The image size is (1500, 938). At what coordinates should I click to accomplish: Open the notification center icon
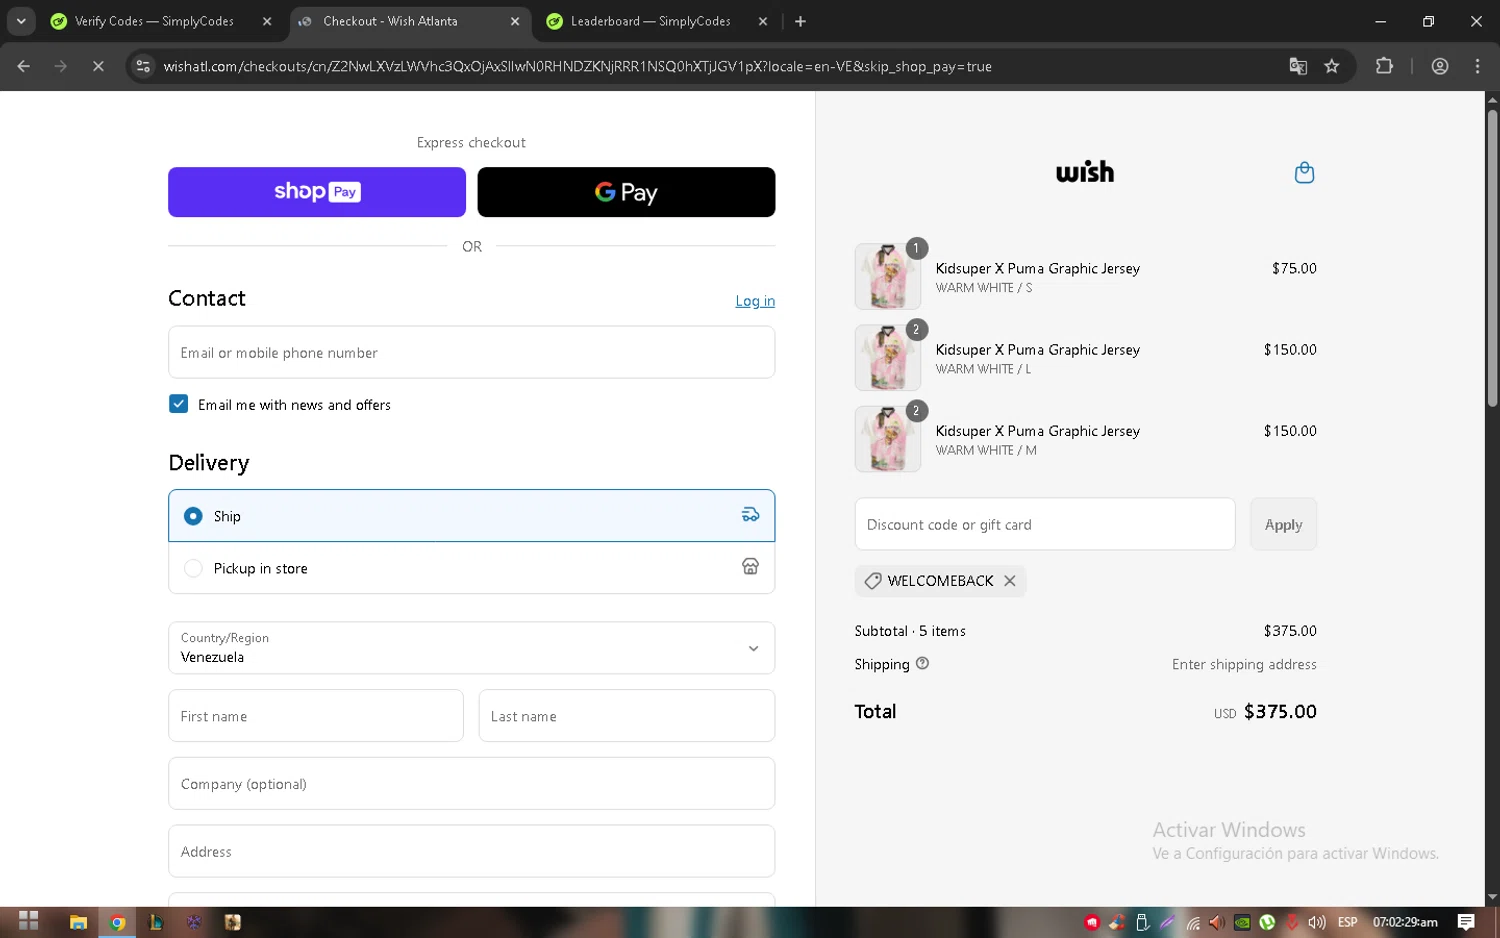[1466, 922]
